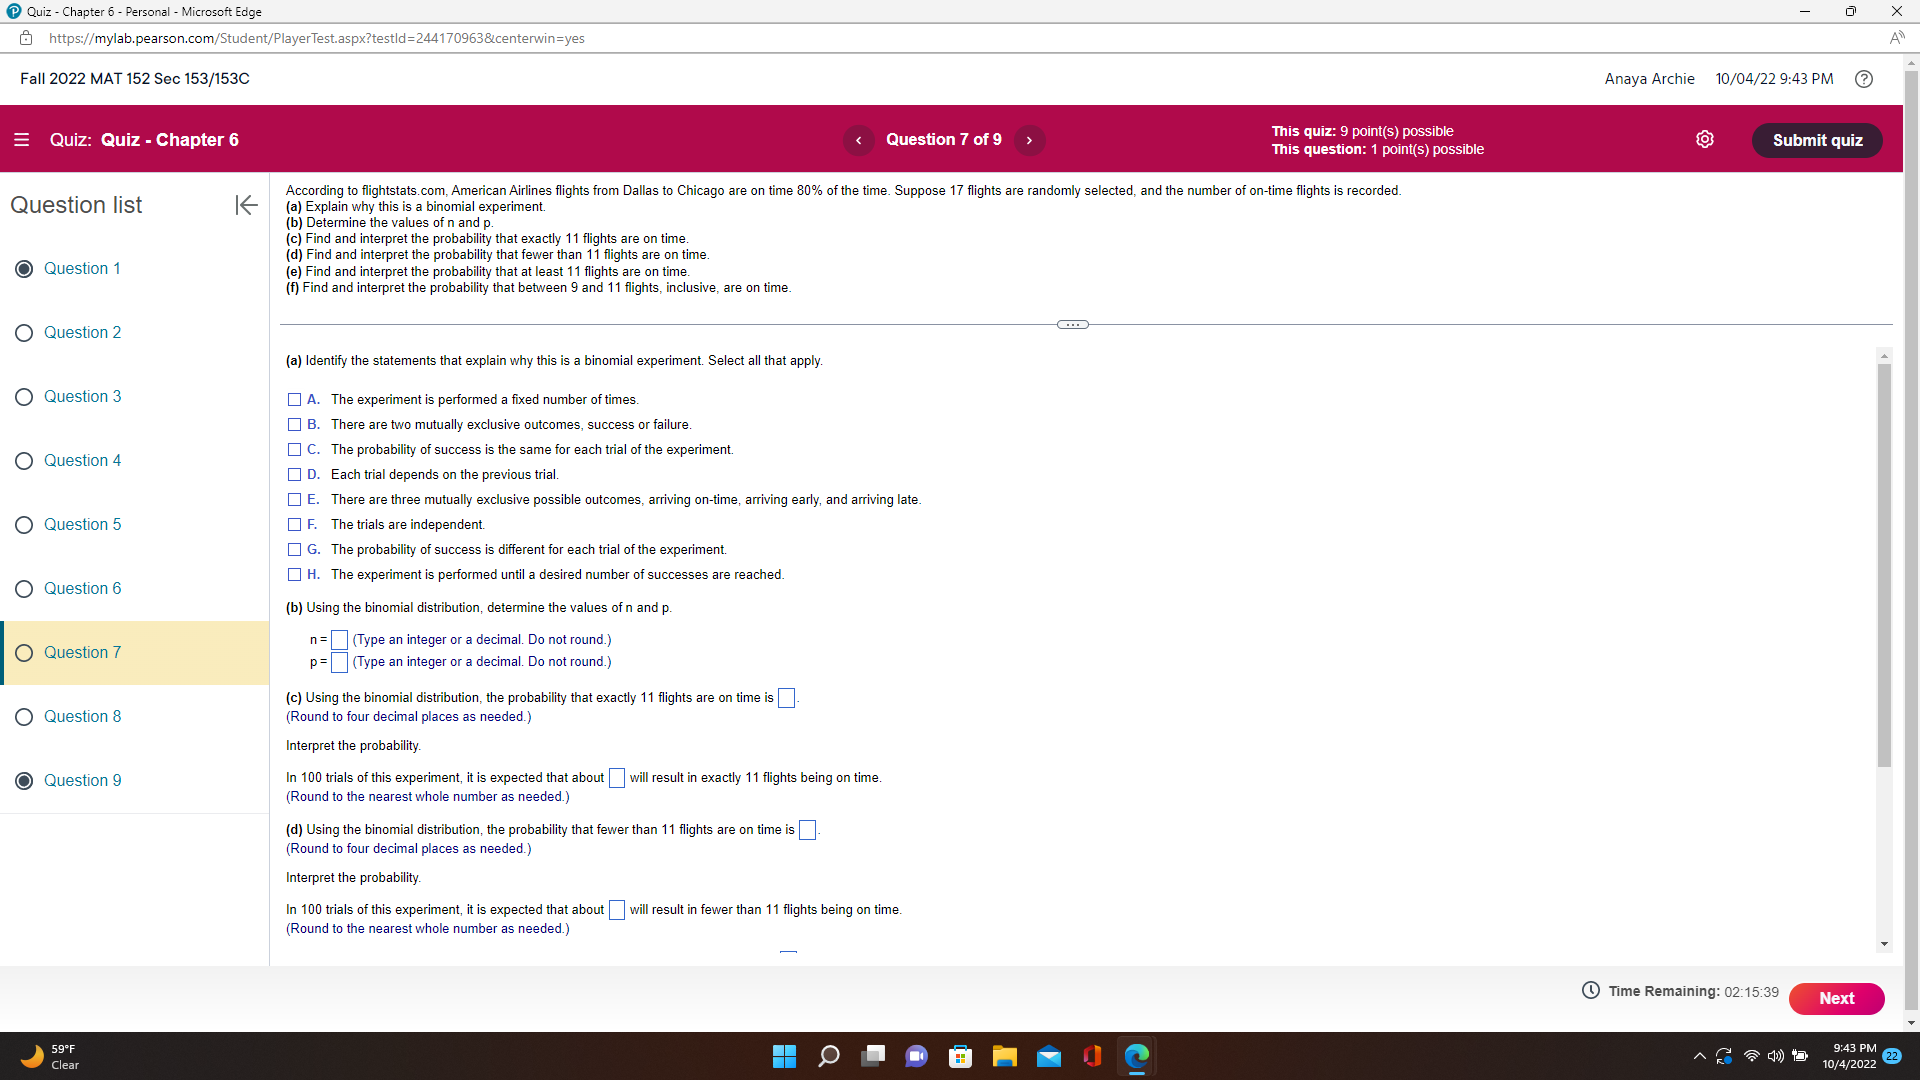Show hidden icons in the system tray
The image size is (1920, 1080).
pos(1699,1056)
